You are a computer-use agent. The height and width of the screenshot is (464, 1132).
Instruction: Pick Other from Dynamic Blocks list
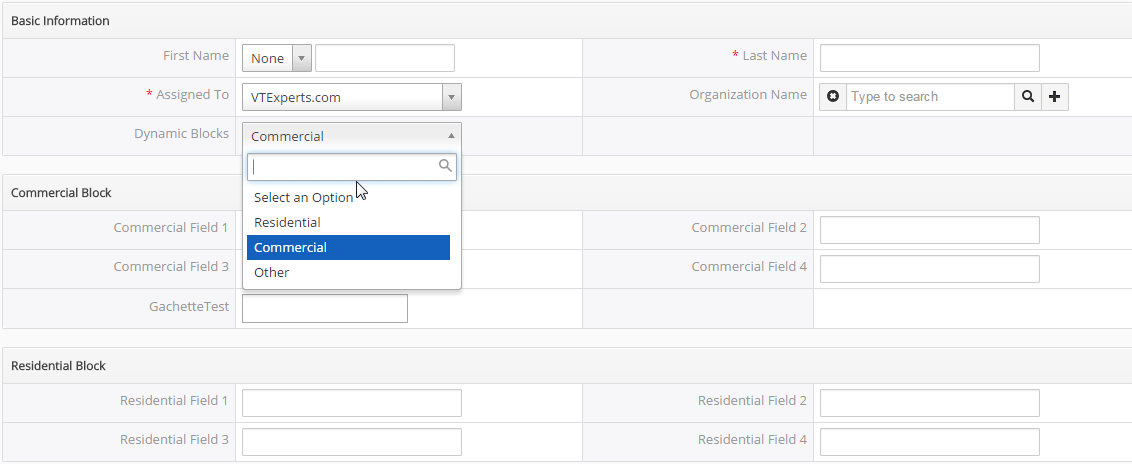(348, 272)
